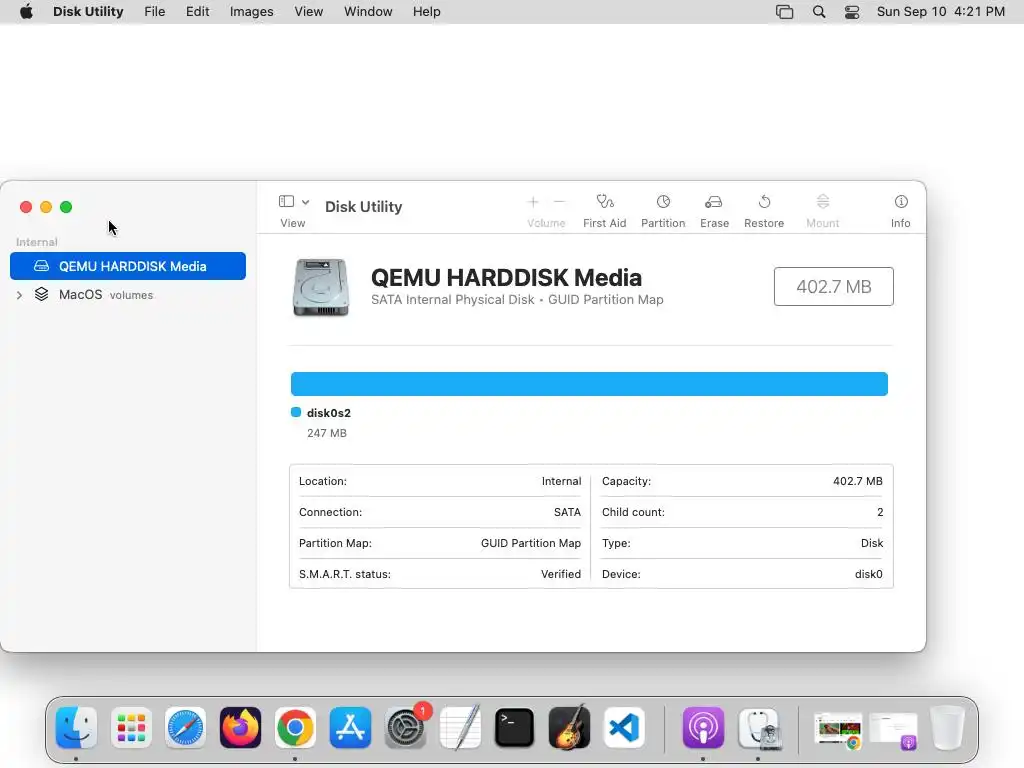Click the Erase toolbar icon
This screenshot has width=1024, height=768.
(714, 202)
